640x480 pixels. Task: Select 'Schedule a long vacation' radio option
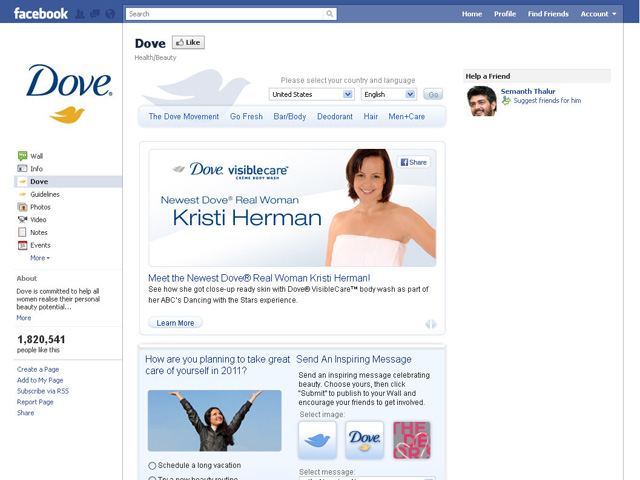tap(152, 465)
